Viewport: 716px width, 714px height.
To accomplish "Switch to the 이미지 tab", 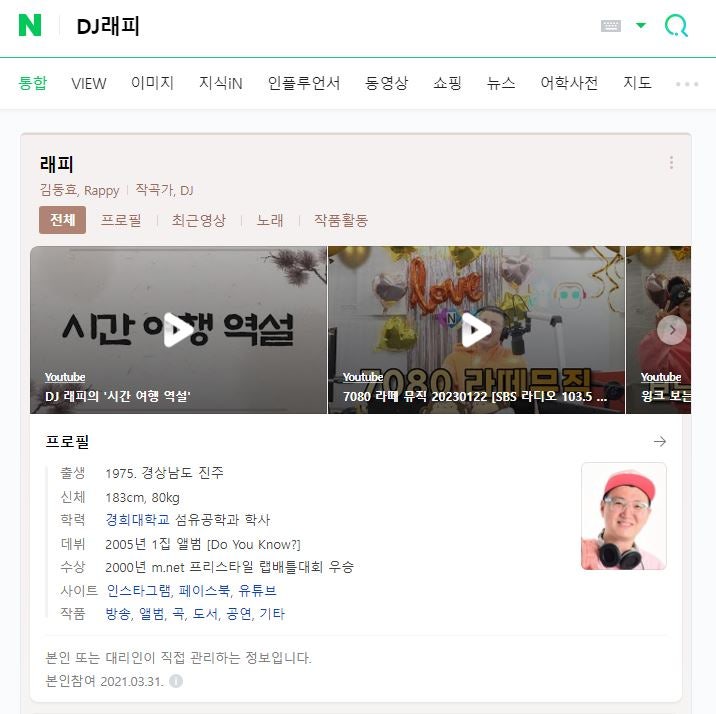I will pos(153,83).
